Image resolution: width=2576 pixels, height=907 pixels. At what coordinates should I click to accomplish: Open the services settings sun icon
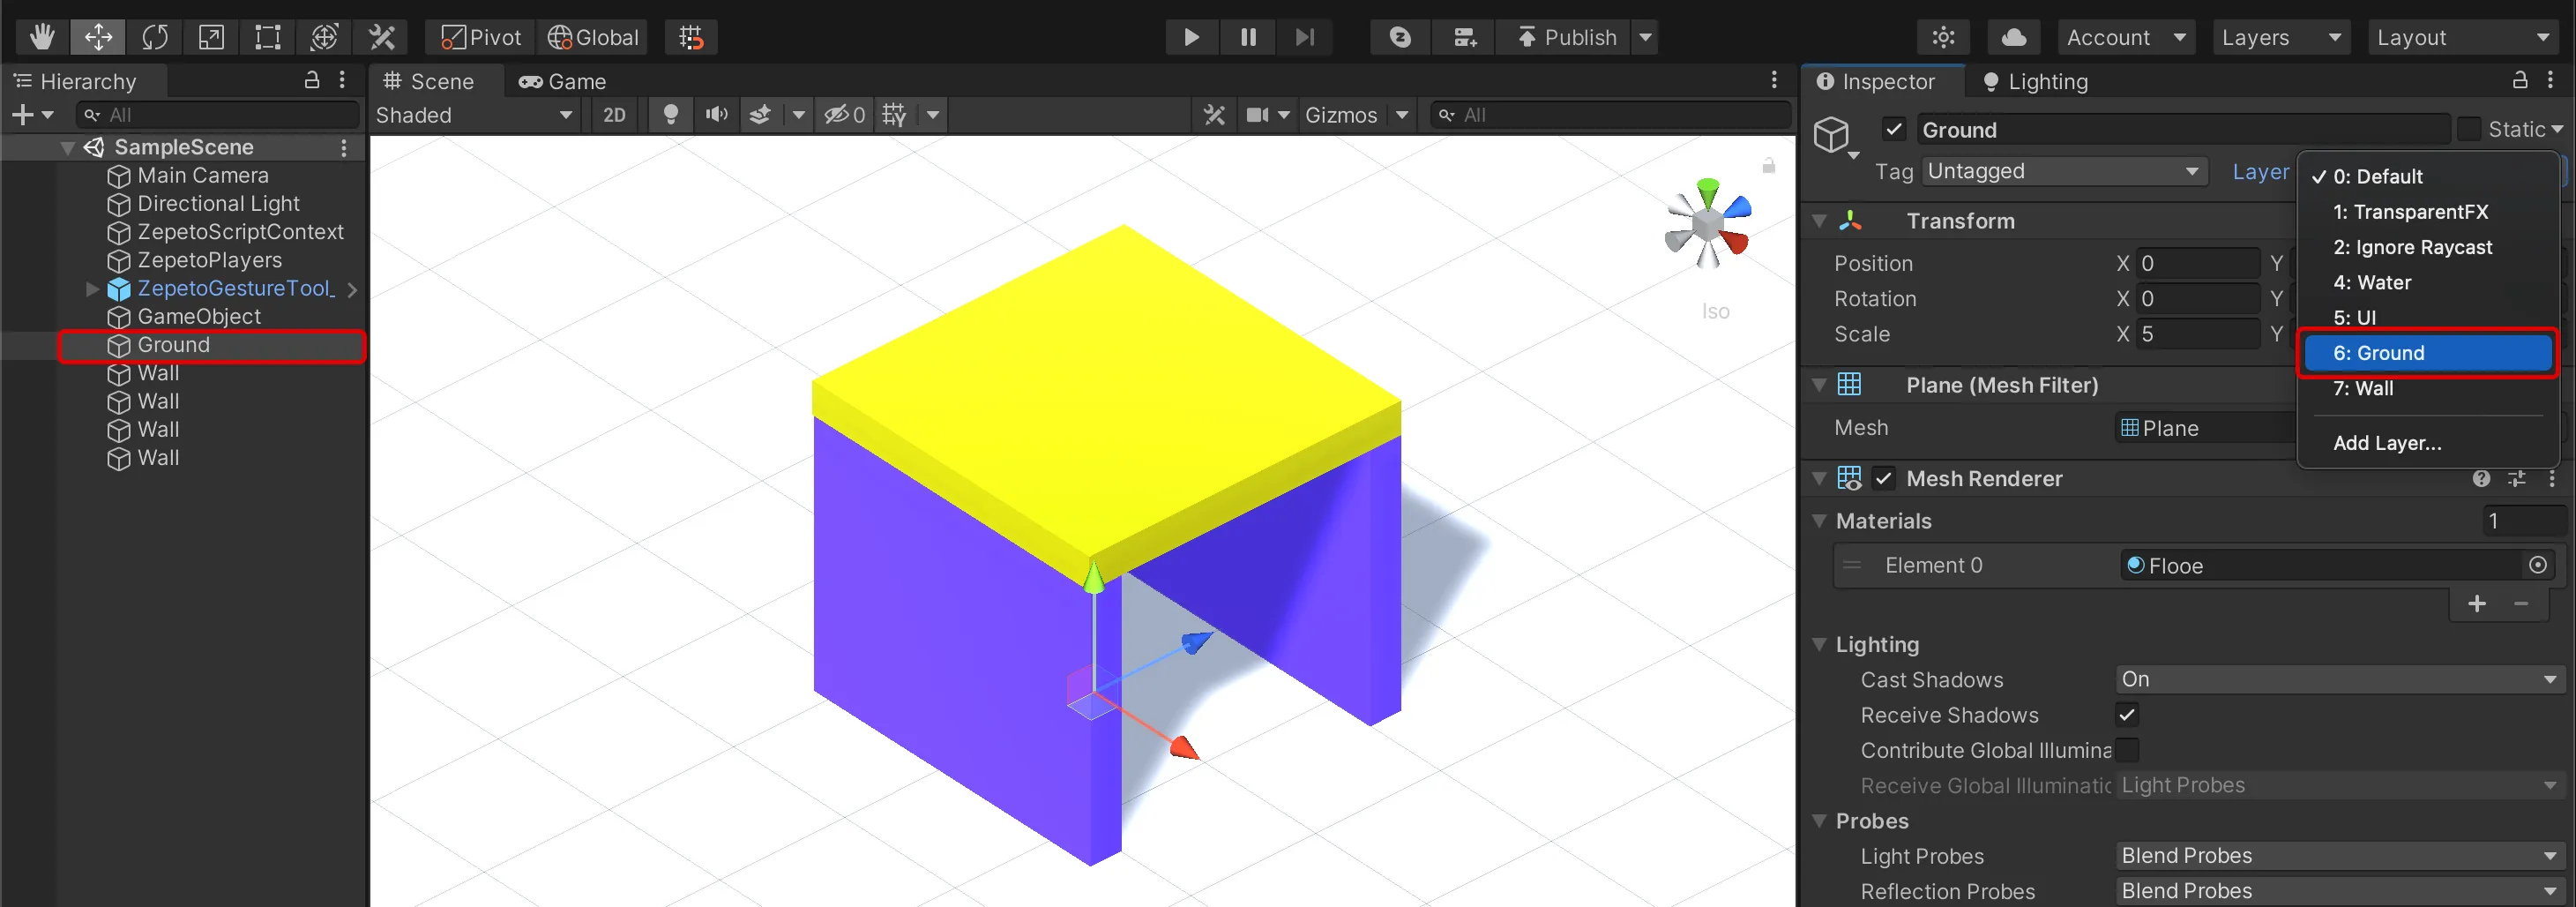(x=1943, y=37)
